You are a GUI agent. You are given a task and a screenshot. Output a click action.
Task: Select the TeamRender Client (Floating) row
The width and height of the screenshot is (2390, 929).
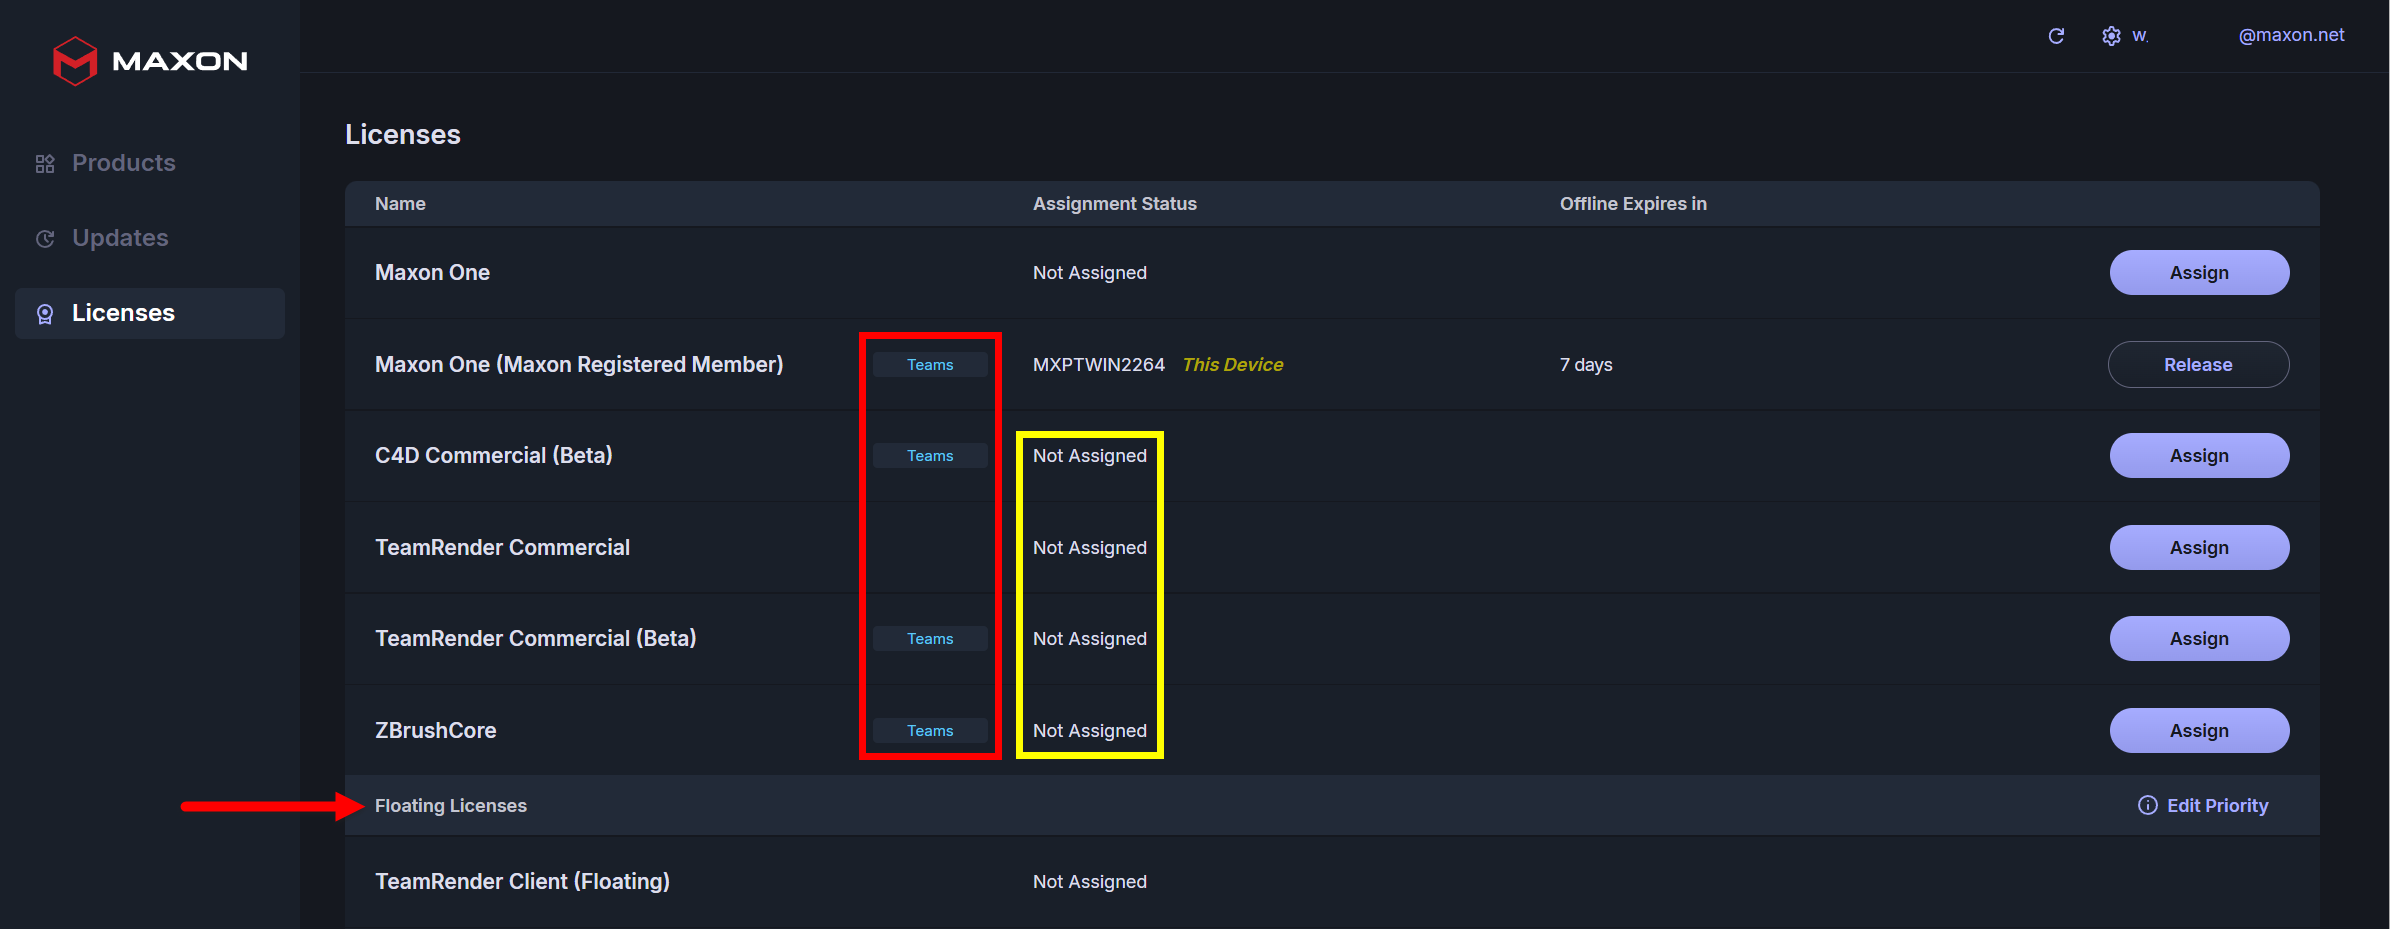(522, 882)
